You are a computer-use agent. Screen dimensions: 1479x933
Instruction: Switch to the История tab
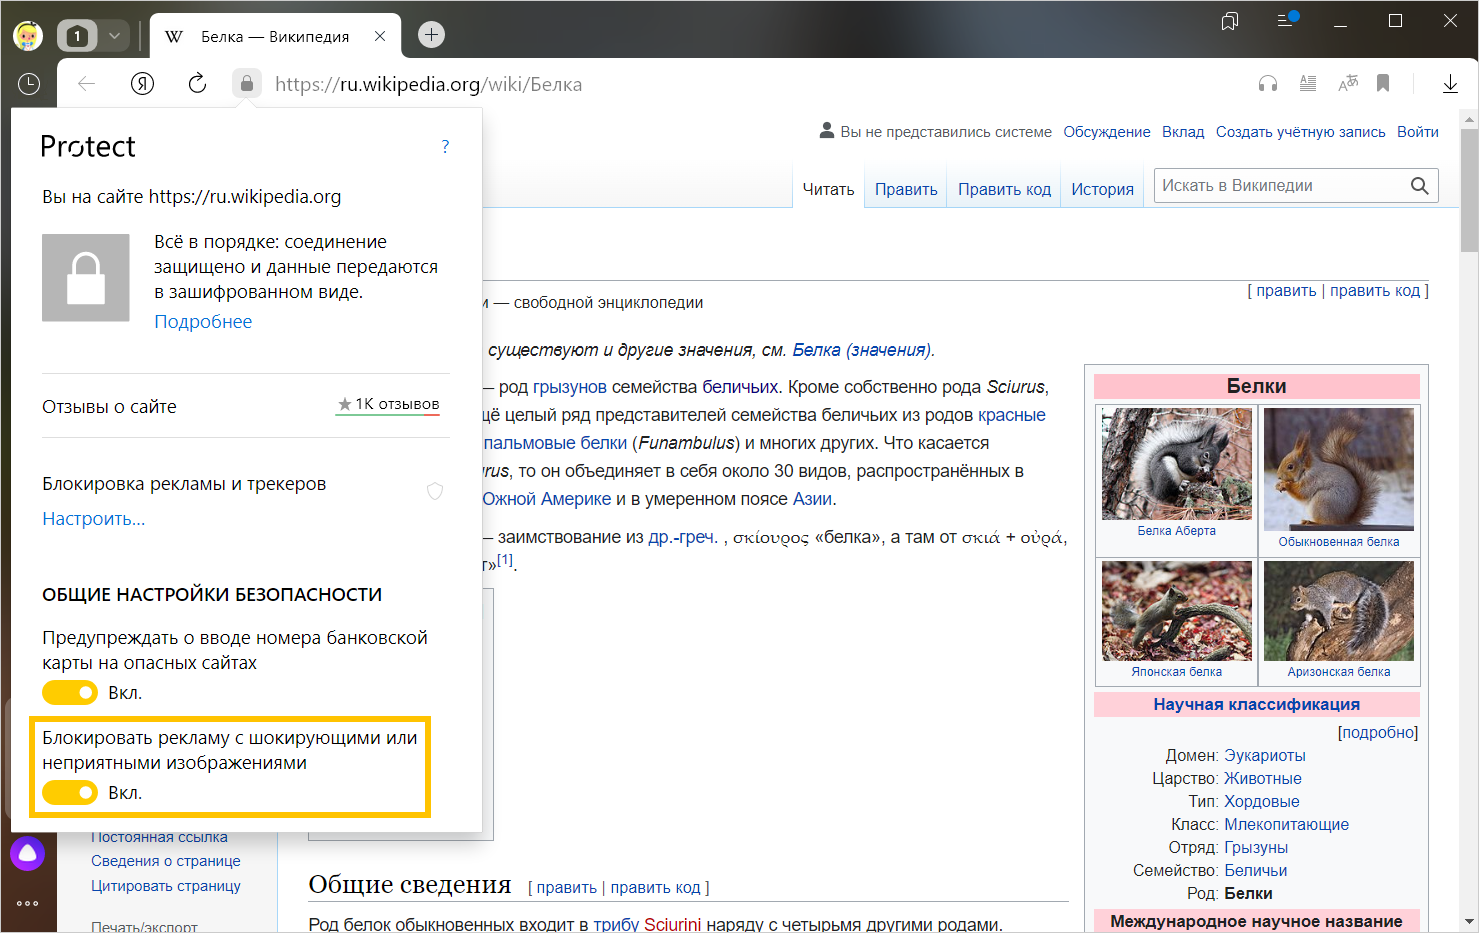(1102, 189)
